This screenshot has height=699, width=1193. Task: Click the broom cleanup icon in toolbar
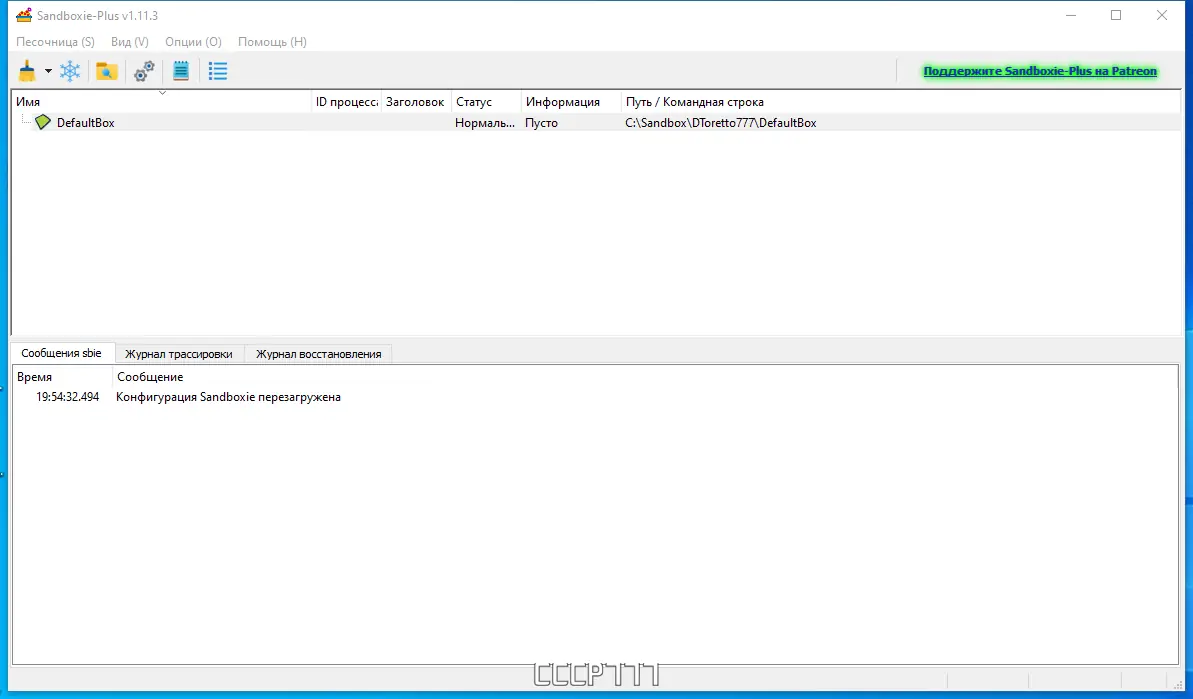pos(27,71)
